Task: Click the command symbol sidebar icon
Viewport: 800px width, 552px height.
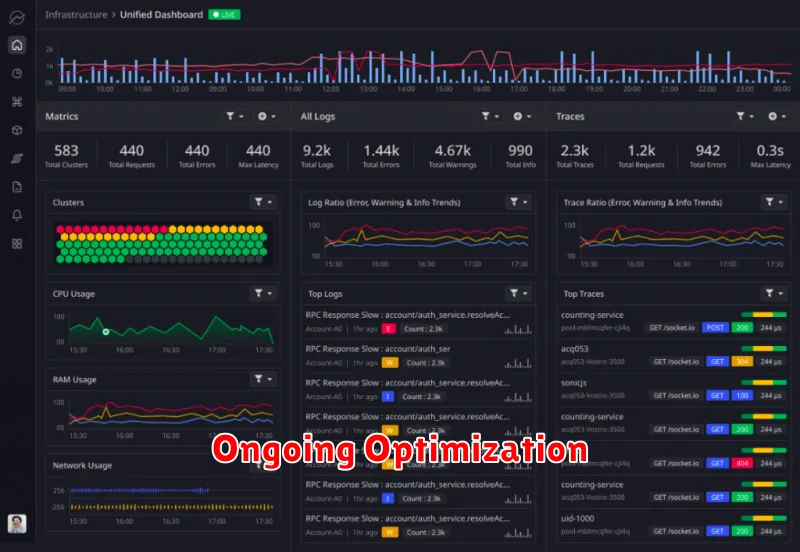Action: pos(16,101)
